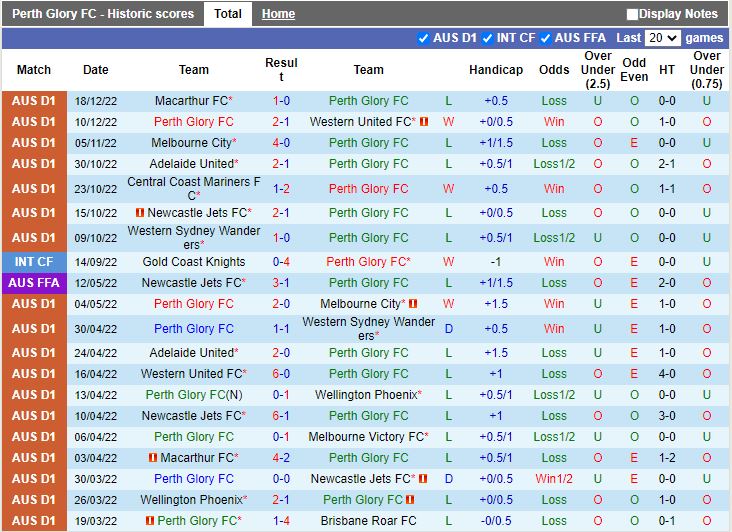
Task: Open the Last 20 games dropdown
Action: click(x=662, y=38)
